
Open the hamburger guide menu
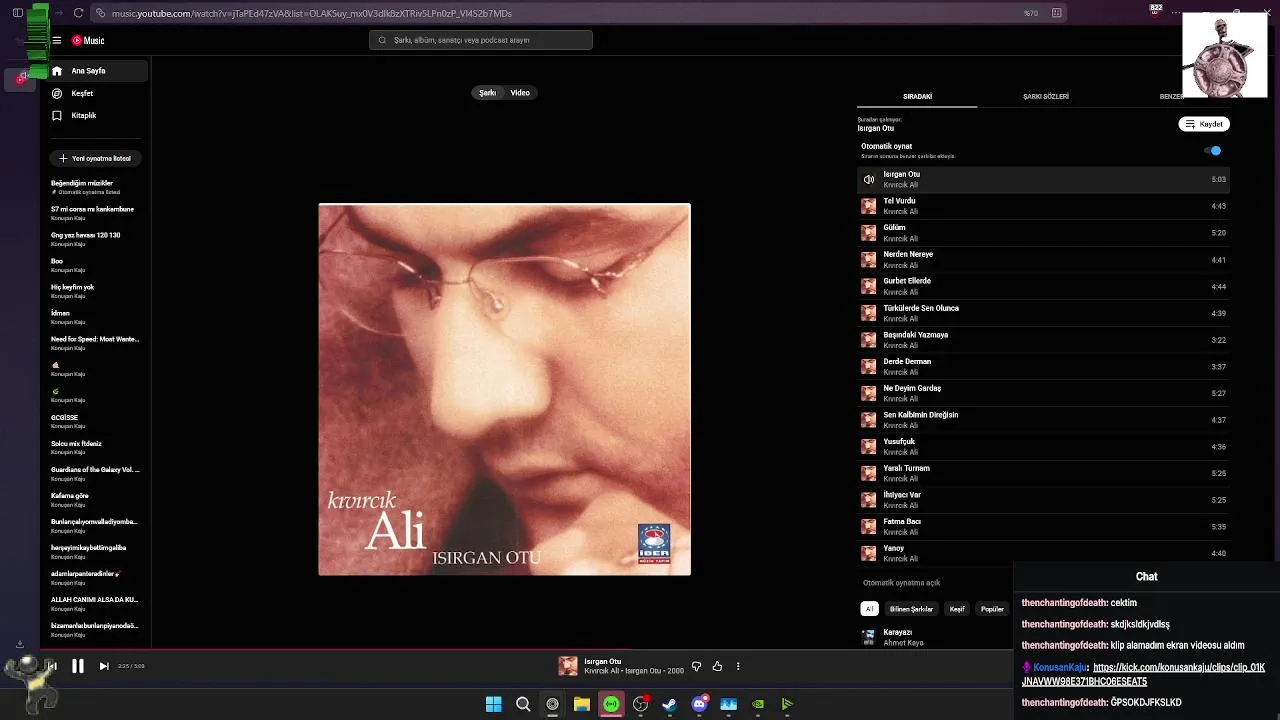coord(57,41)
